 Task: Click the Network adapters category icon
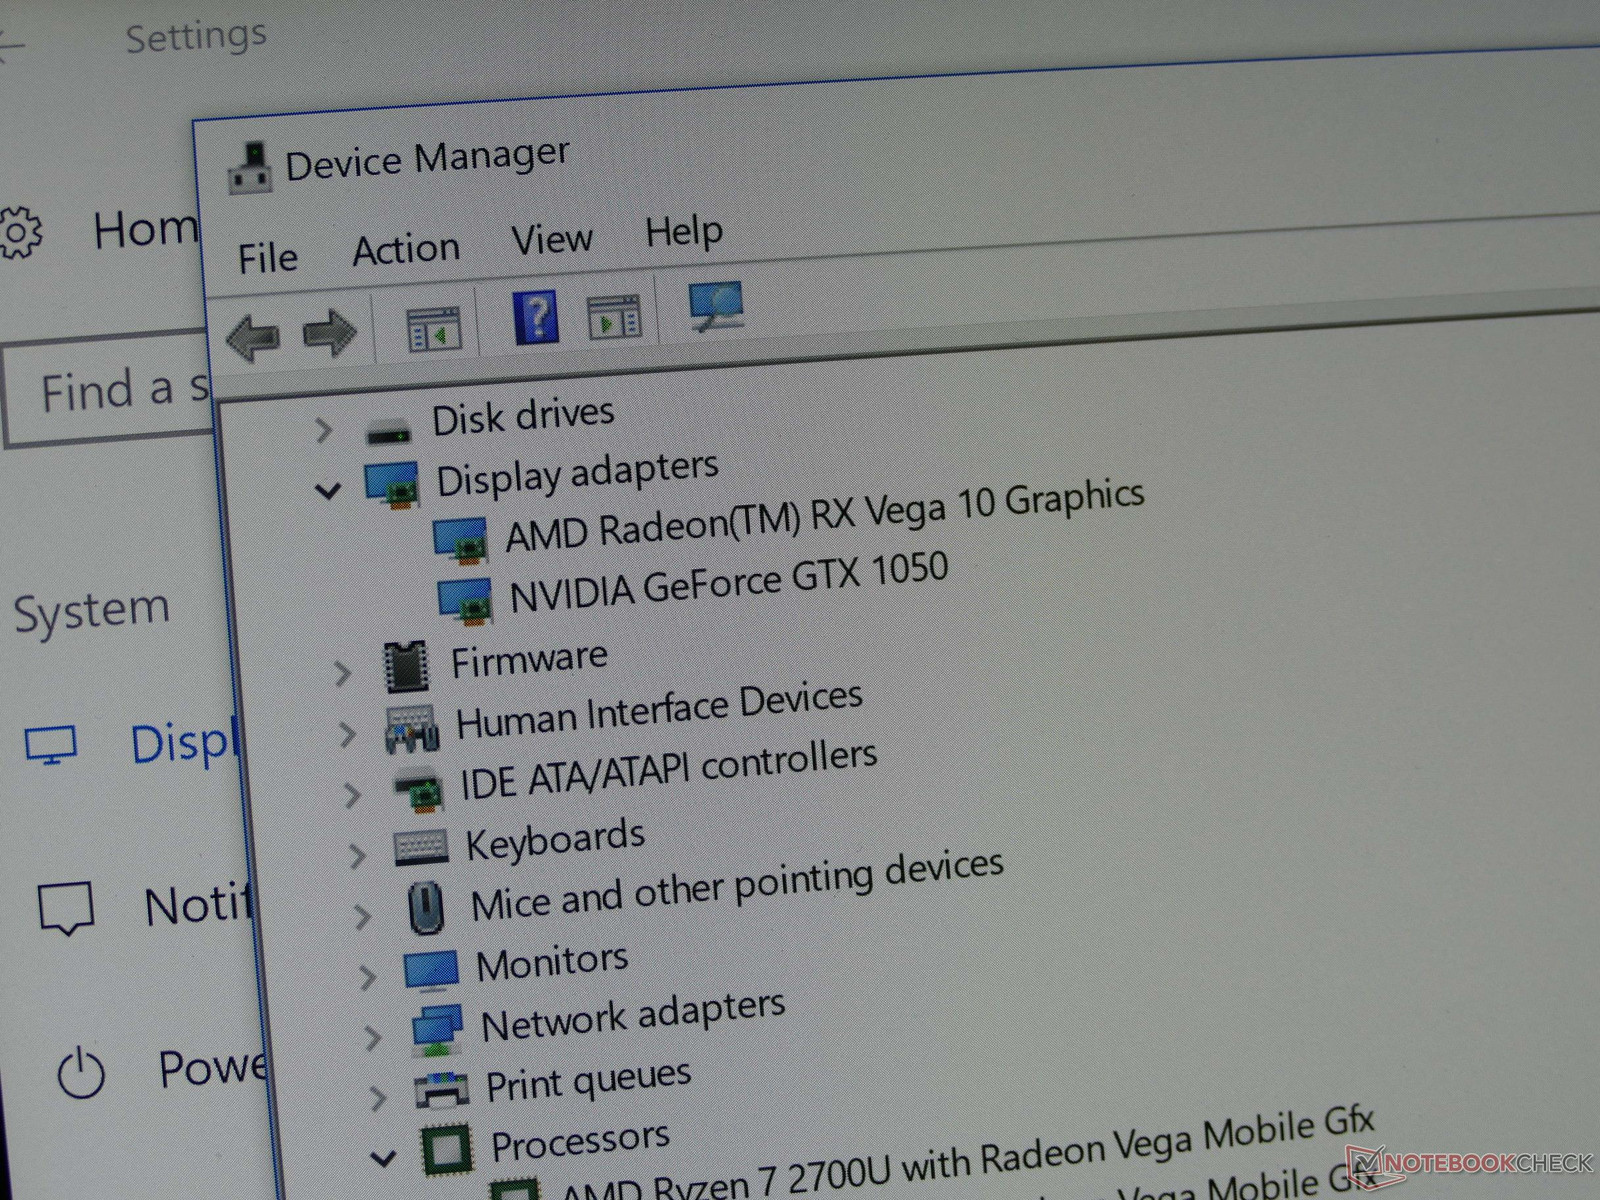(437, 1030)
